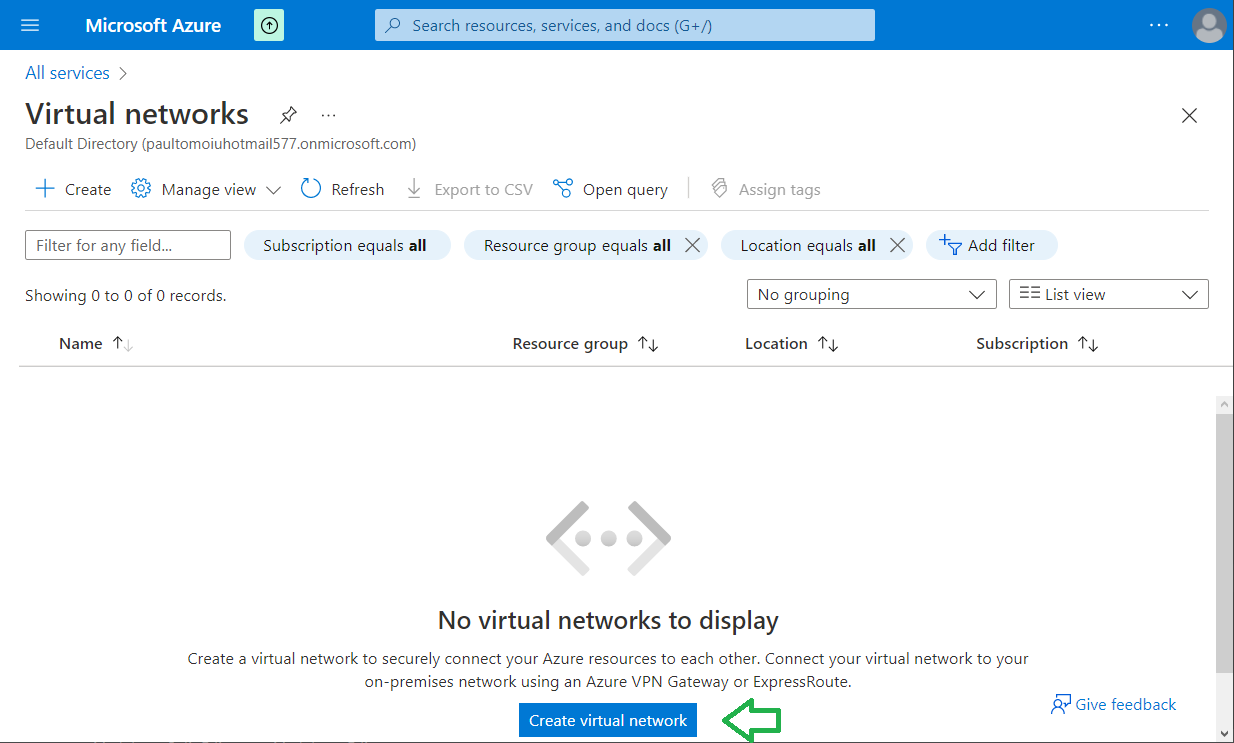Remove the Location filter
Screen dimensions: 1234x743
[897, 245]
